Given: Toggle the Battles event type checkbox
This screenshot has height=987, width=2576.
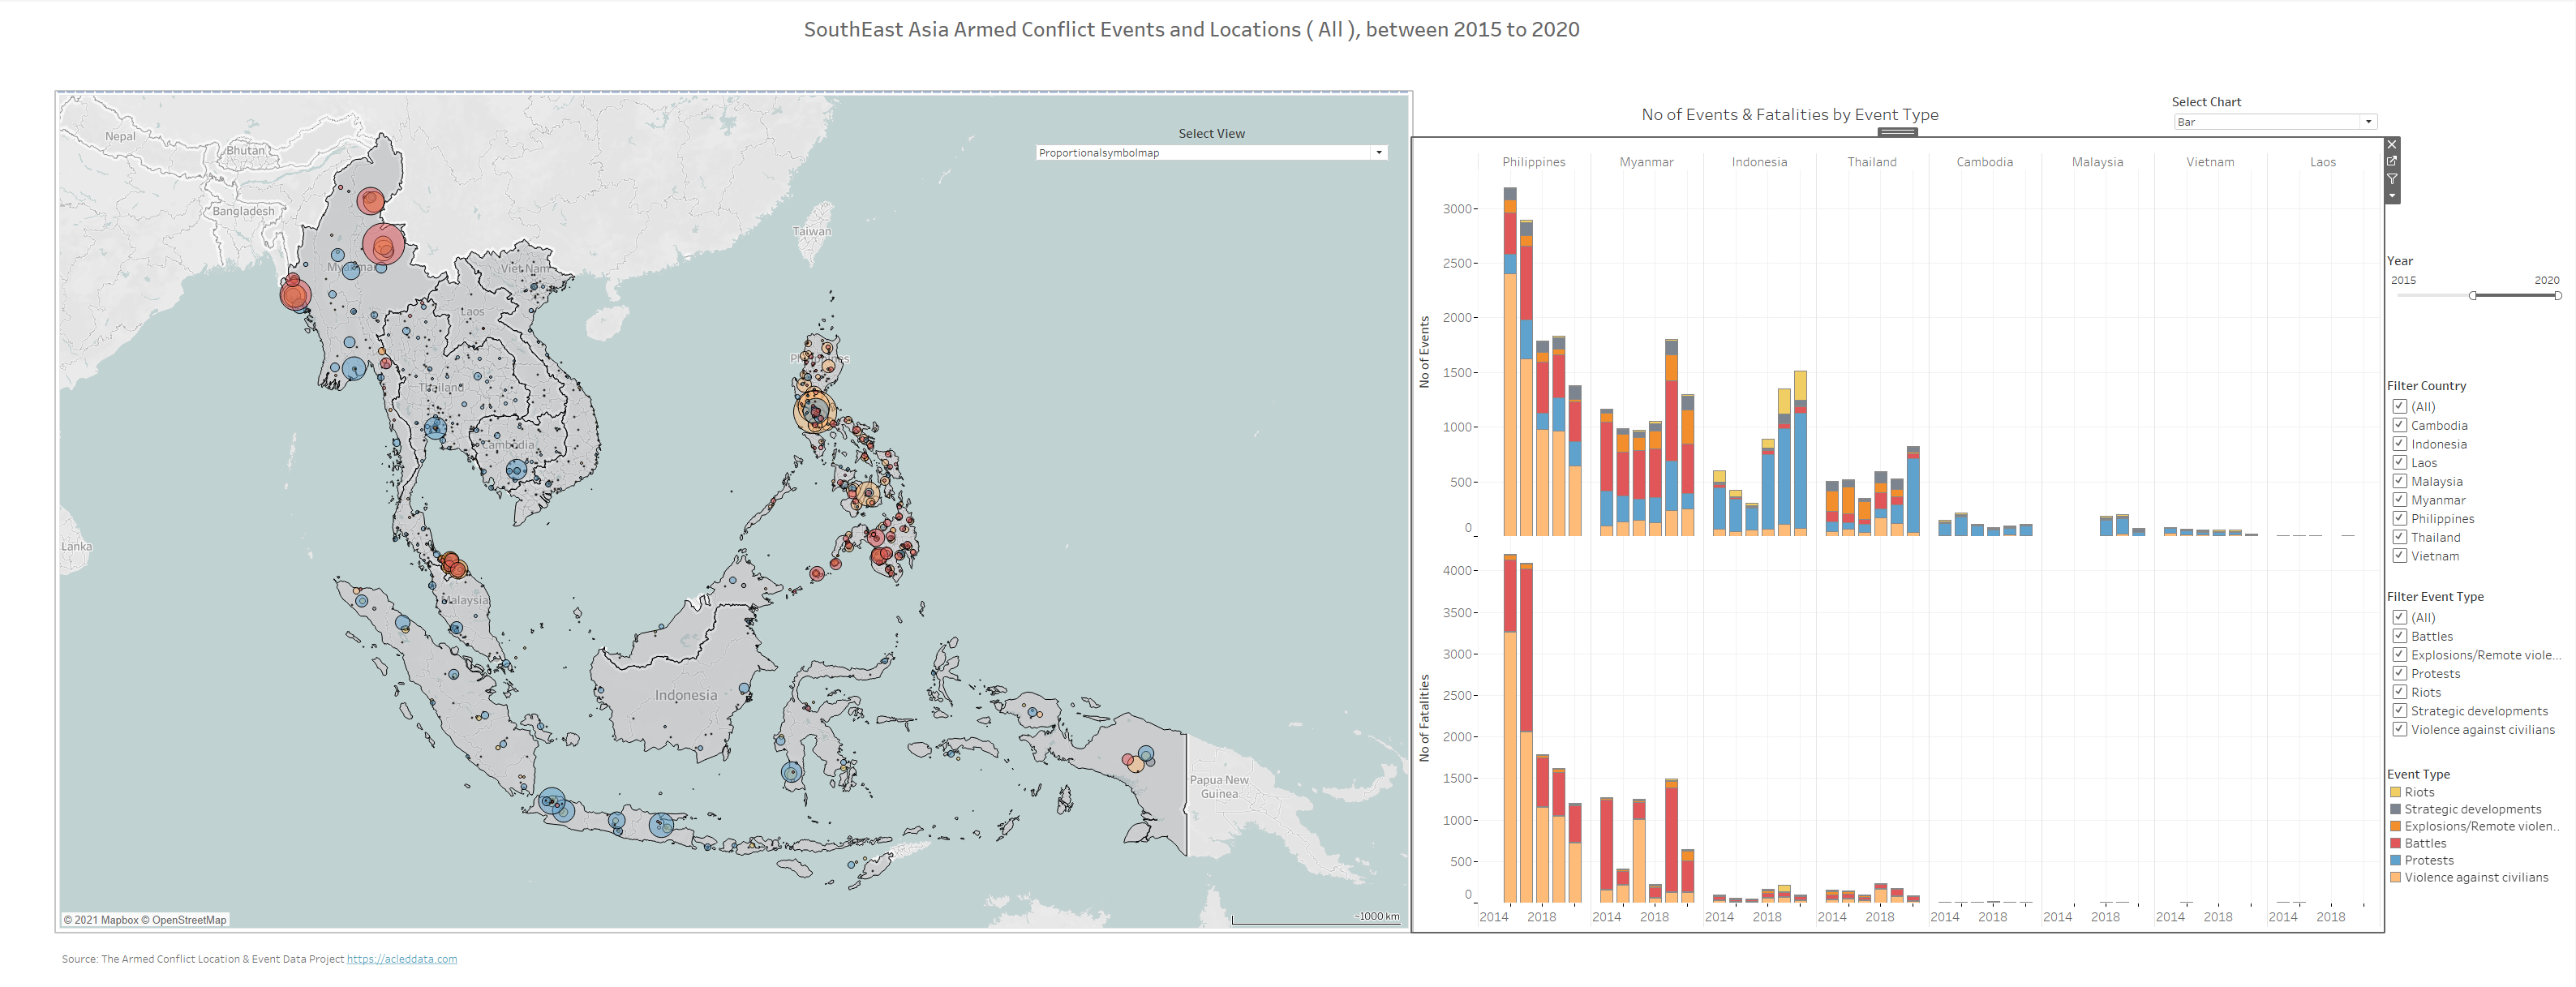Looking at the screenshot, I should point(2399,636).
